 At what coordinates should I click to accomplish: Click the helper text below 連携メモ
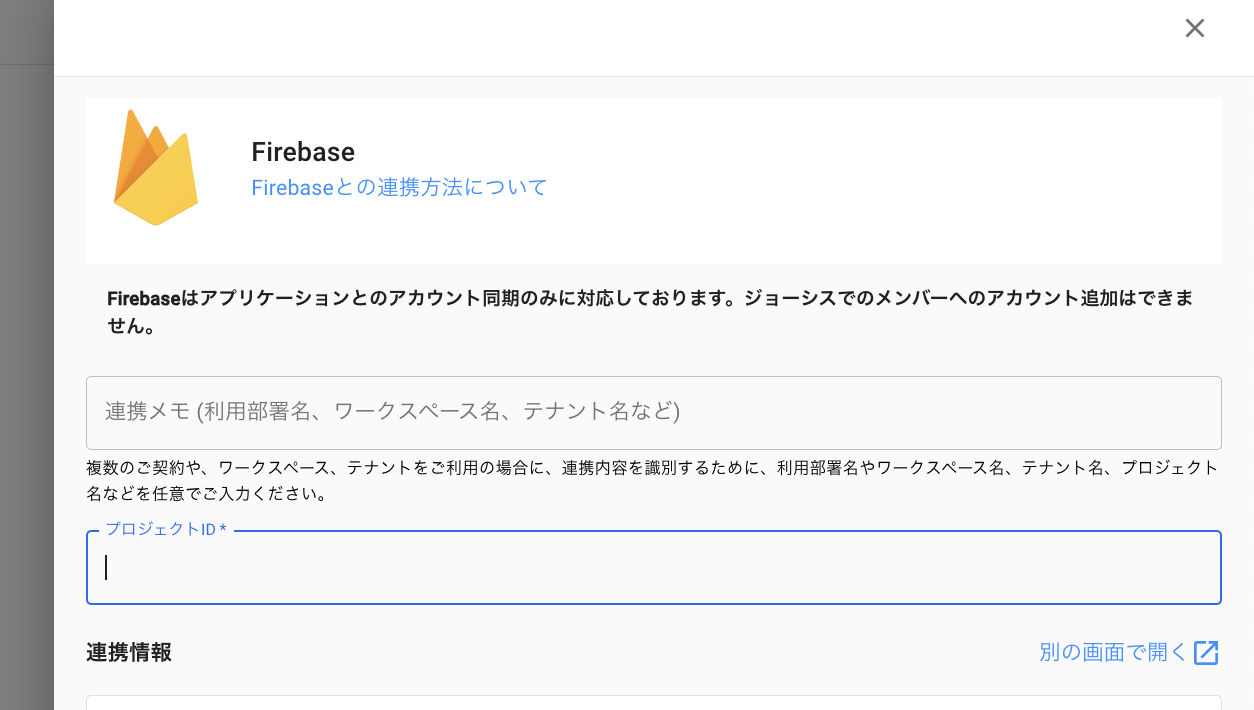[x=652, y=480]
